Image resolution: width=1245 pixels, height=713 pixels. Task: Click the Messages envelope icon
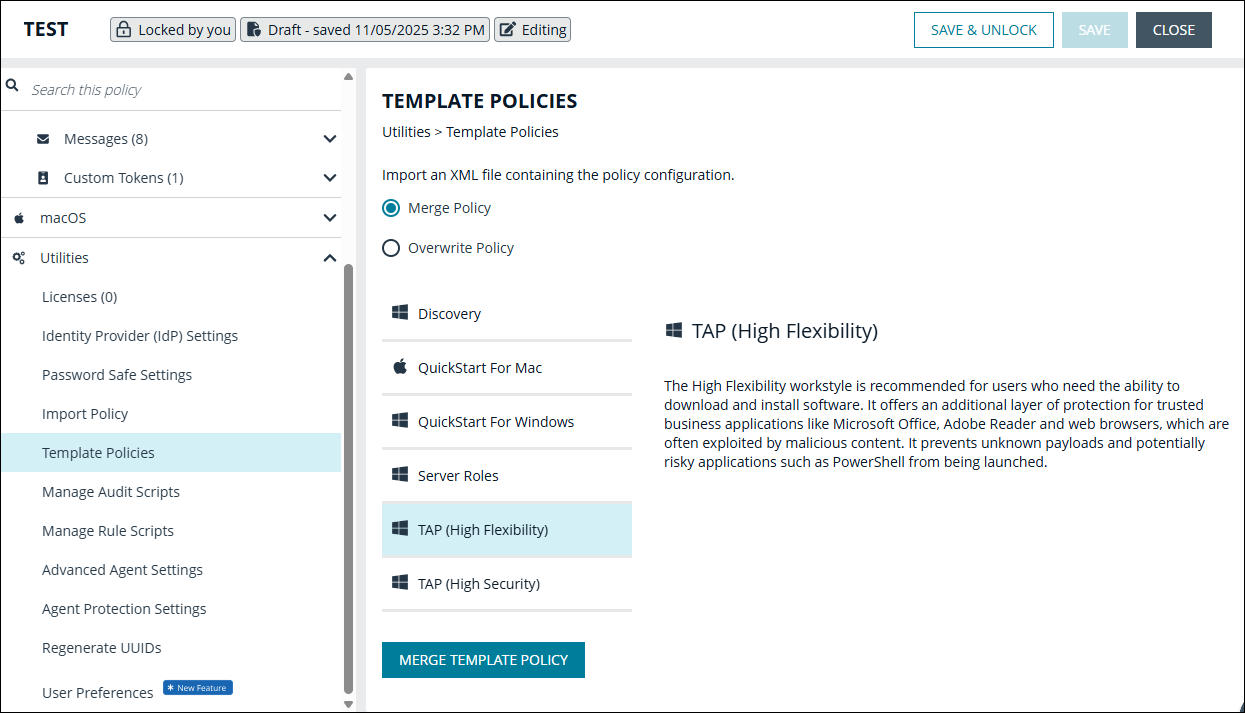click(x=41, y=138)
